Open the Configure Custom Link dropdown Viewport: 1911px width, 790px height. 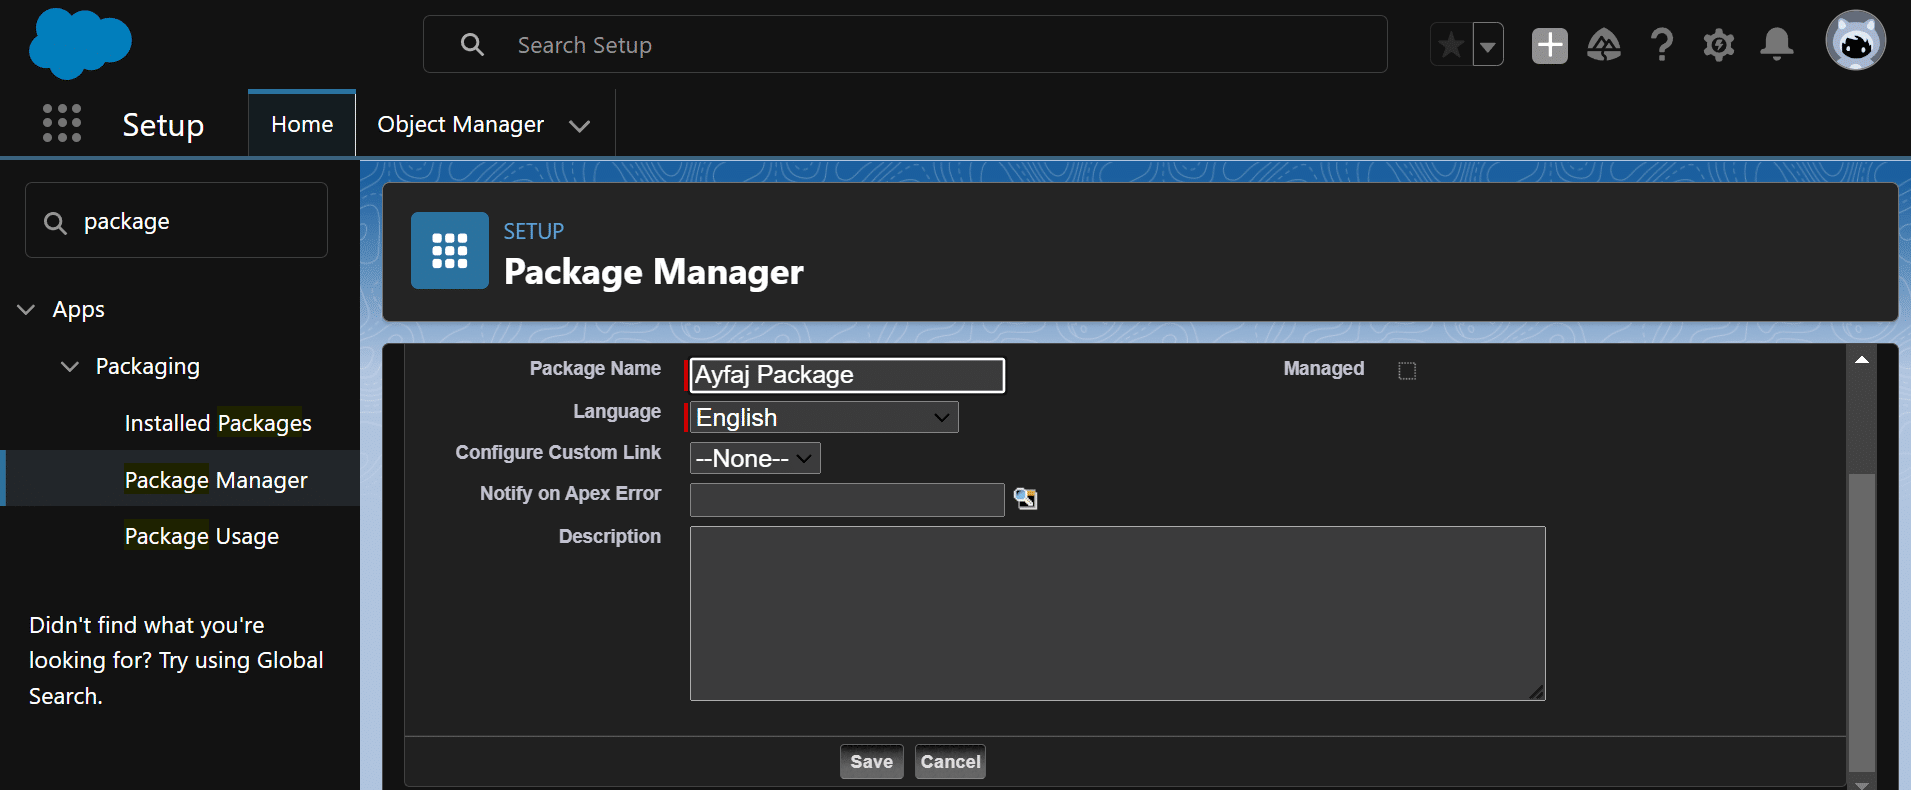coord(755,458)
